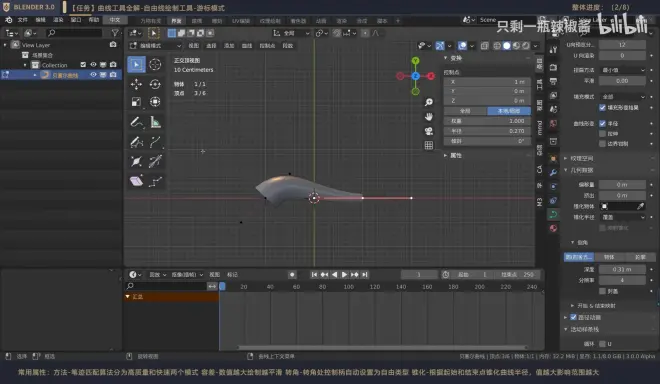
Task: Switch to the UV编辑 workspace tab
Action: [x=241, y=21]
